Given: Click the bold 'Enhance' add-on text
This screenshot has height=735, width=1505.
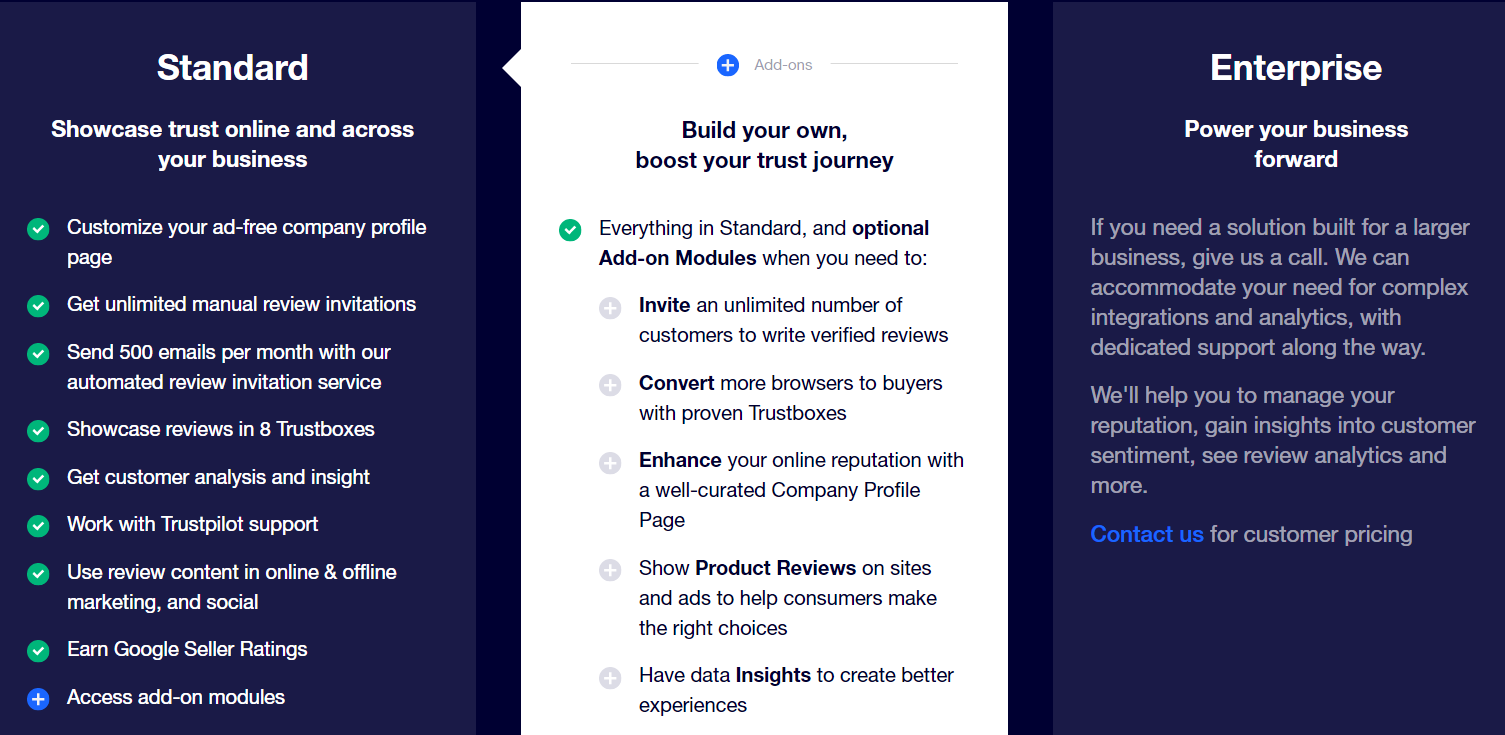Looking at the screenshot, I should click(x=680, y=460).
